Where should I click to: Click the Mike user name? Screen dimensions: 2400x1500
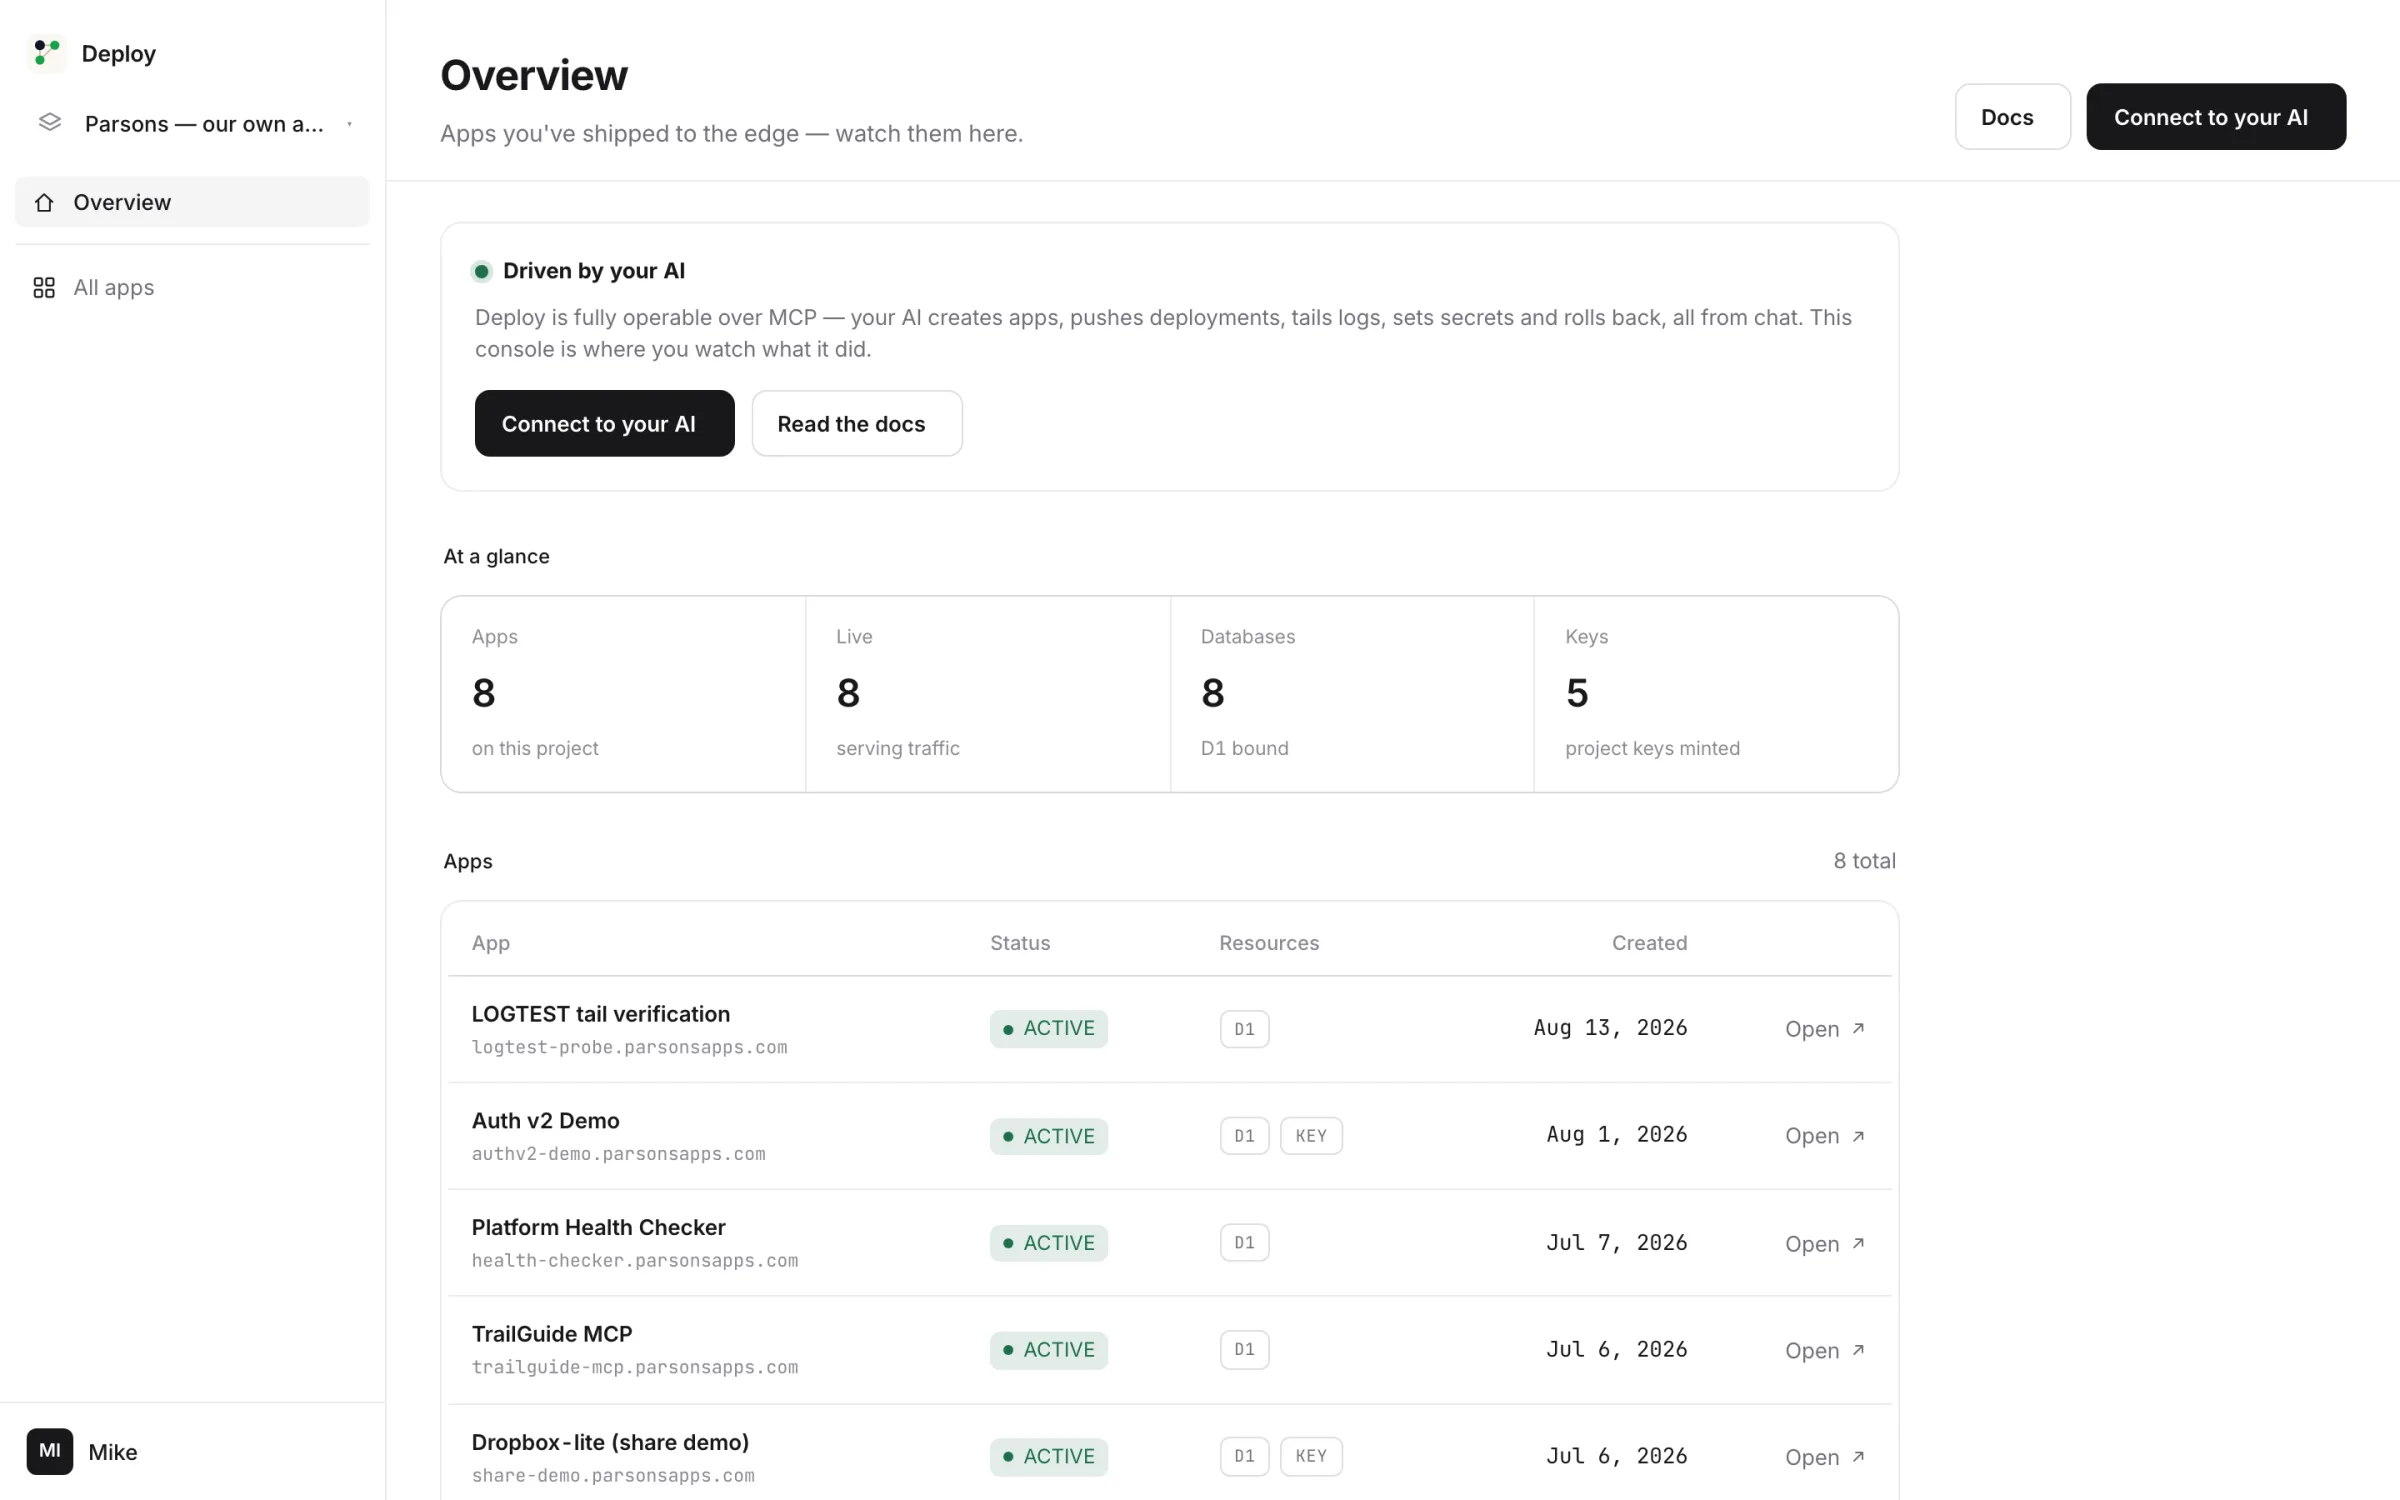click(113, 1452)
